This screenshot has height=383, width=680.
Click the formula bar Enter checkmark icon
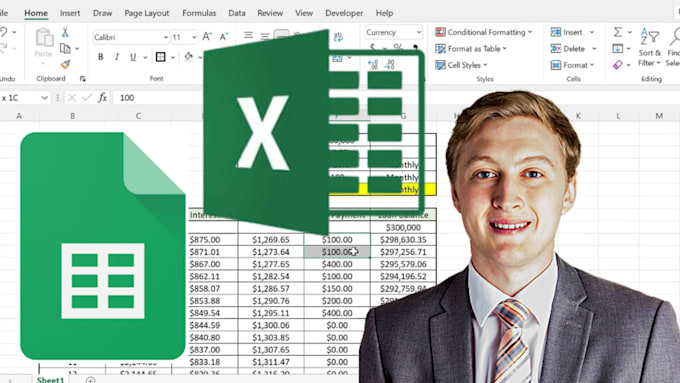pos(87,98)
